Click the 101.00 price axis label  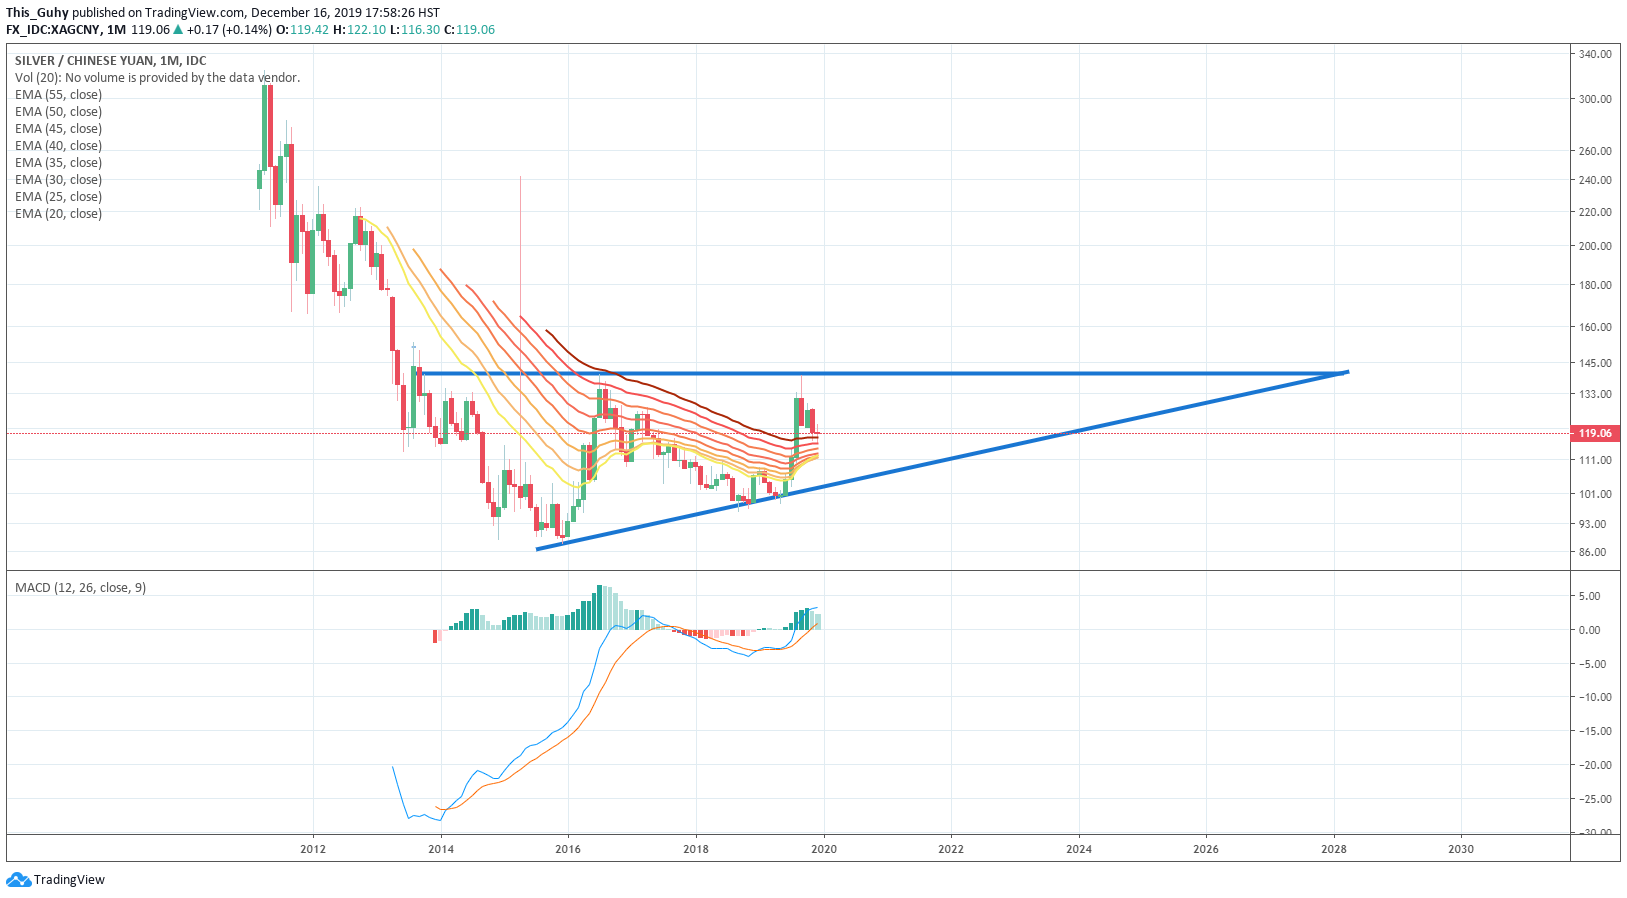(x=1595, y=494)
